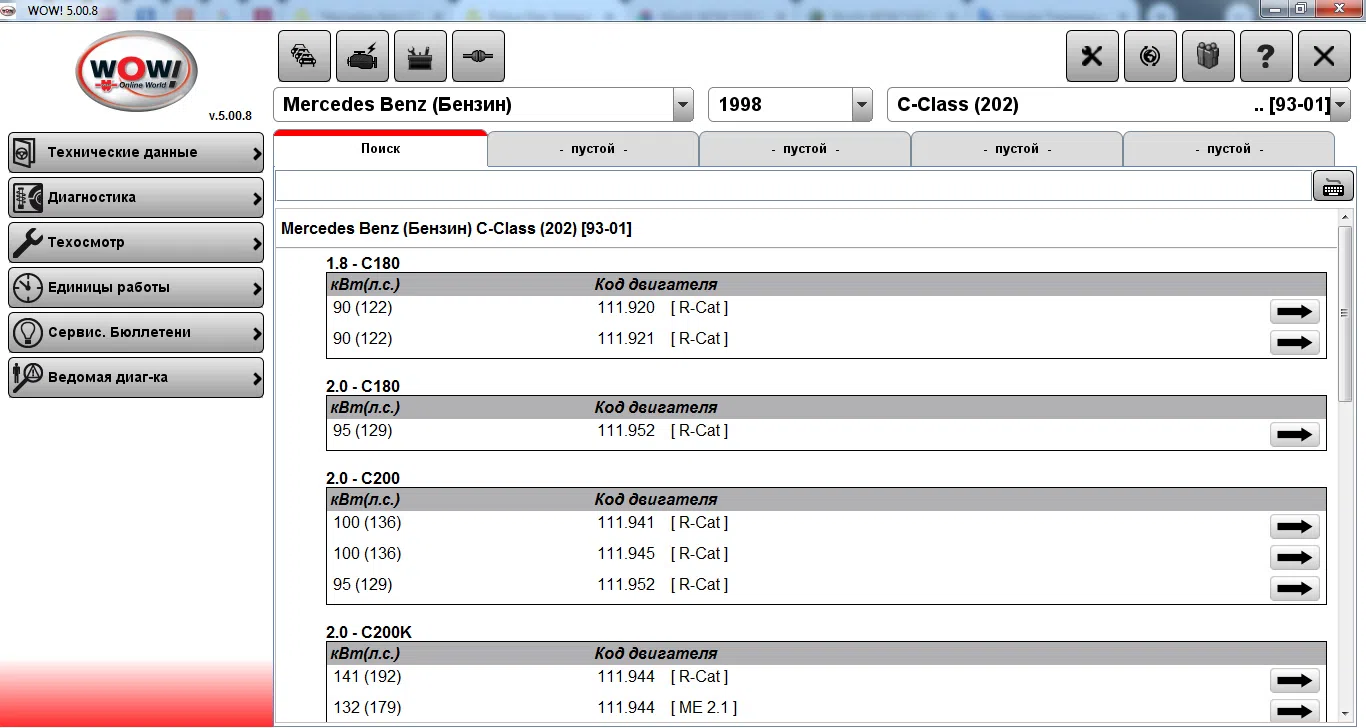Open the Диагностика side menu
Viewport: 1366px width, 728px height.
[136, 198]
